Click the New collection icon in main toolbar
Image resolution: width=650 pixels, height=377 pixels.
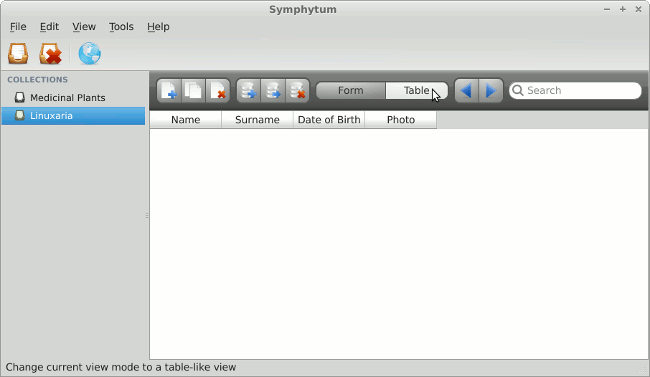click(x=18, y=54)
